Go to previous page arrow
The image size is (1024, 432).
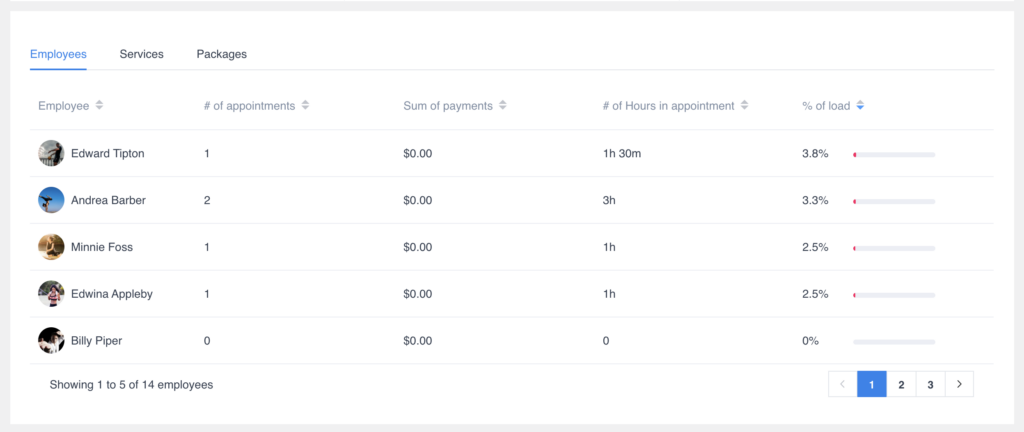(843, 384)
